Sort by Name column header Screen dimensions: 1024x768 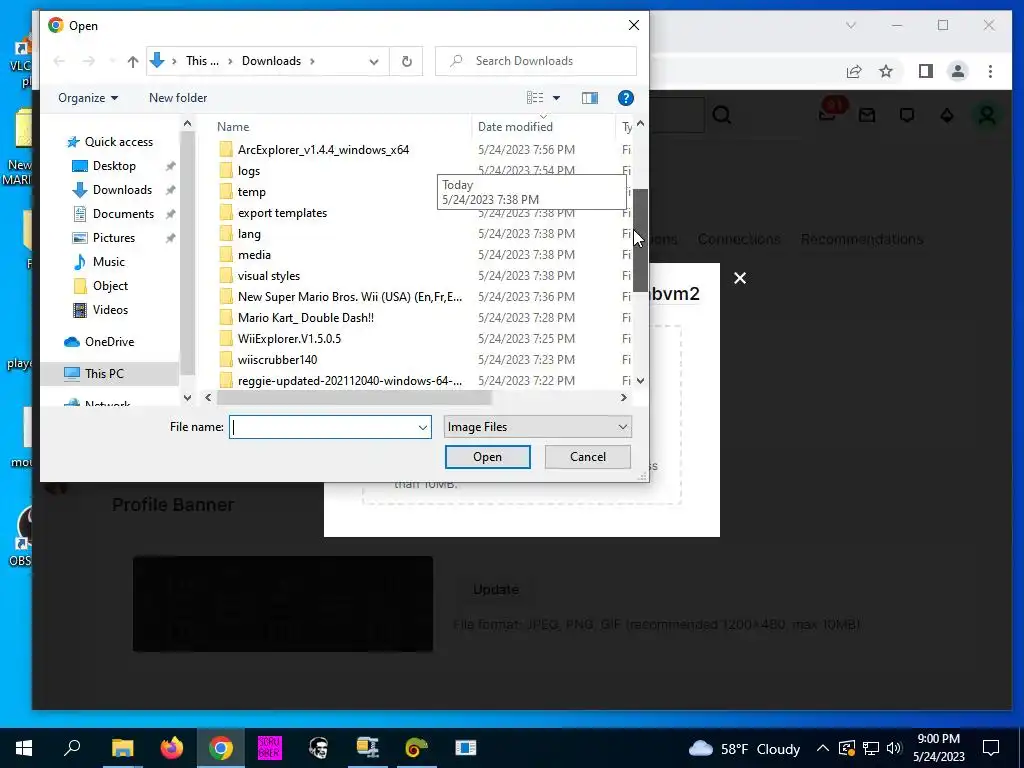coord(233,127)
